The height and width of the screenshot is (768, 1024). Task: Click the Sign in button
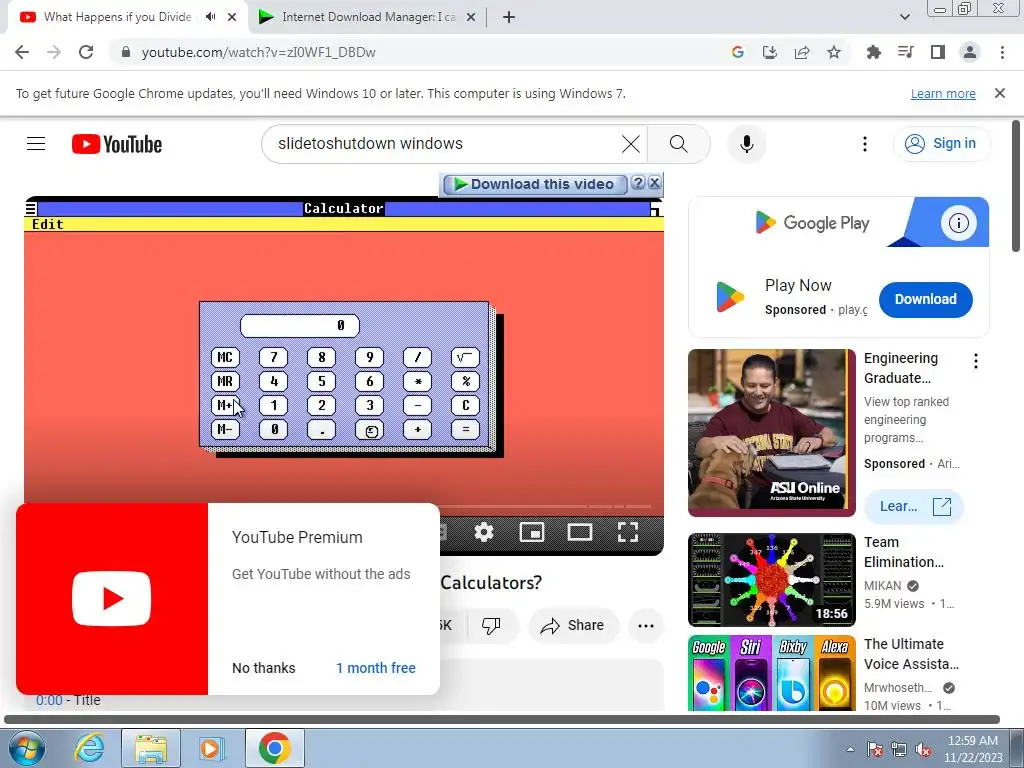click(941, 144)
